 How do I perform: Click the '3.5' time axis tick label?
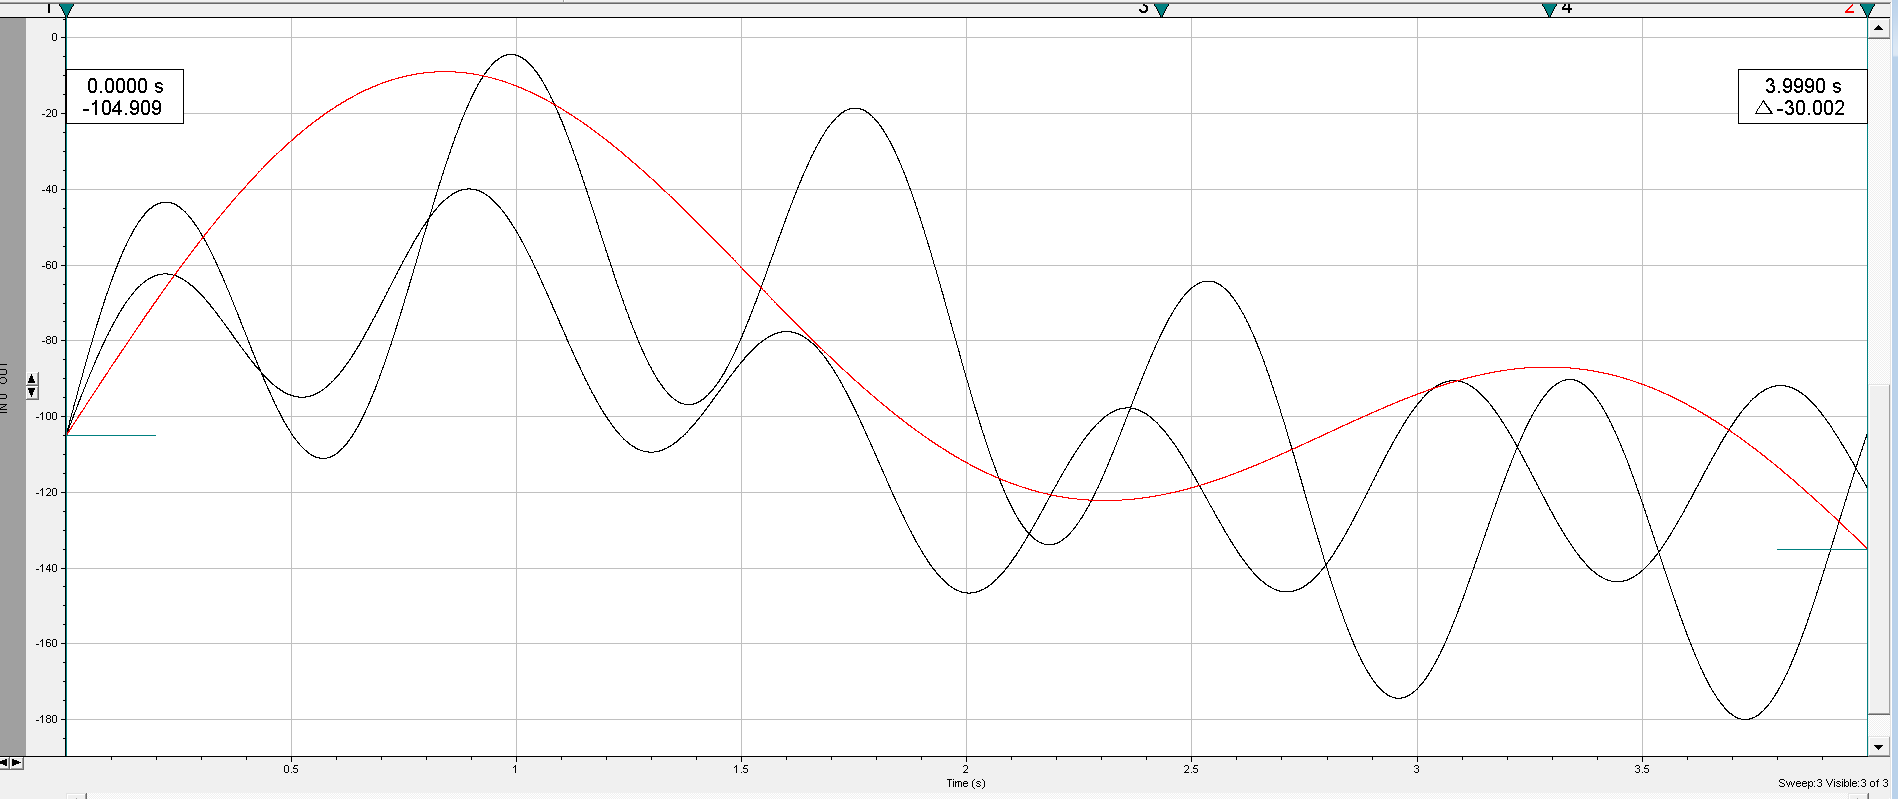click(1642, 769)
